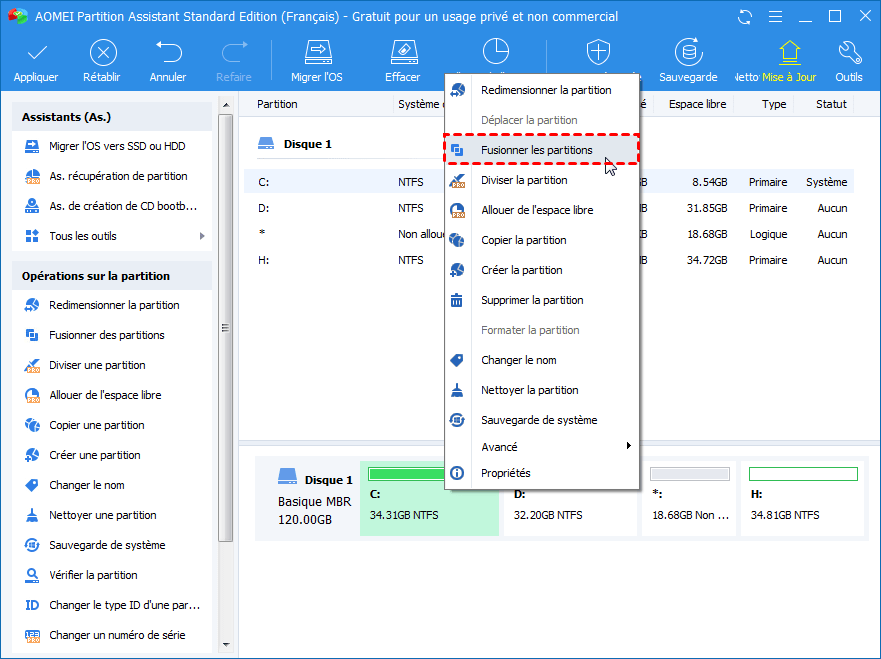Select the H: 34.81GB NTFS disk map block
This screenshot has height=659, width=881.
[803, 498]
